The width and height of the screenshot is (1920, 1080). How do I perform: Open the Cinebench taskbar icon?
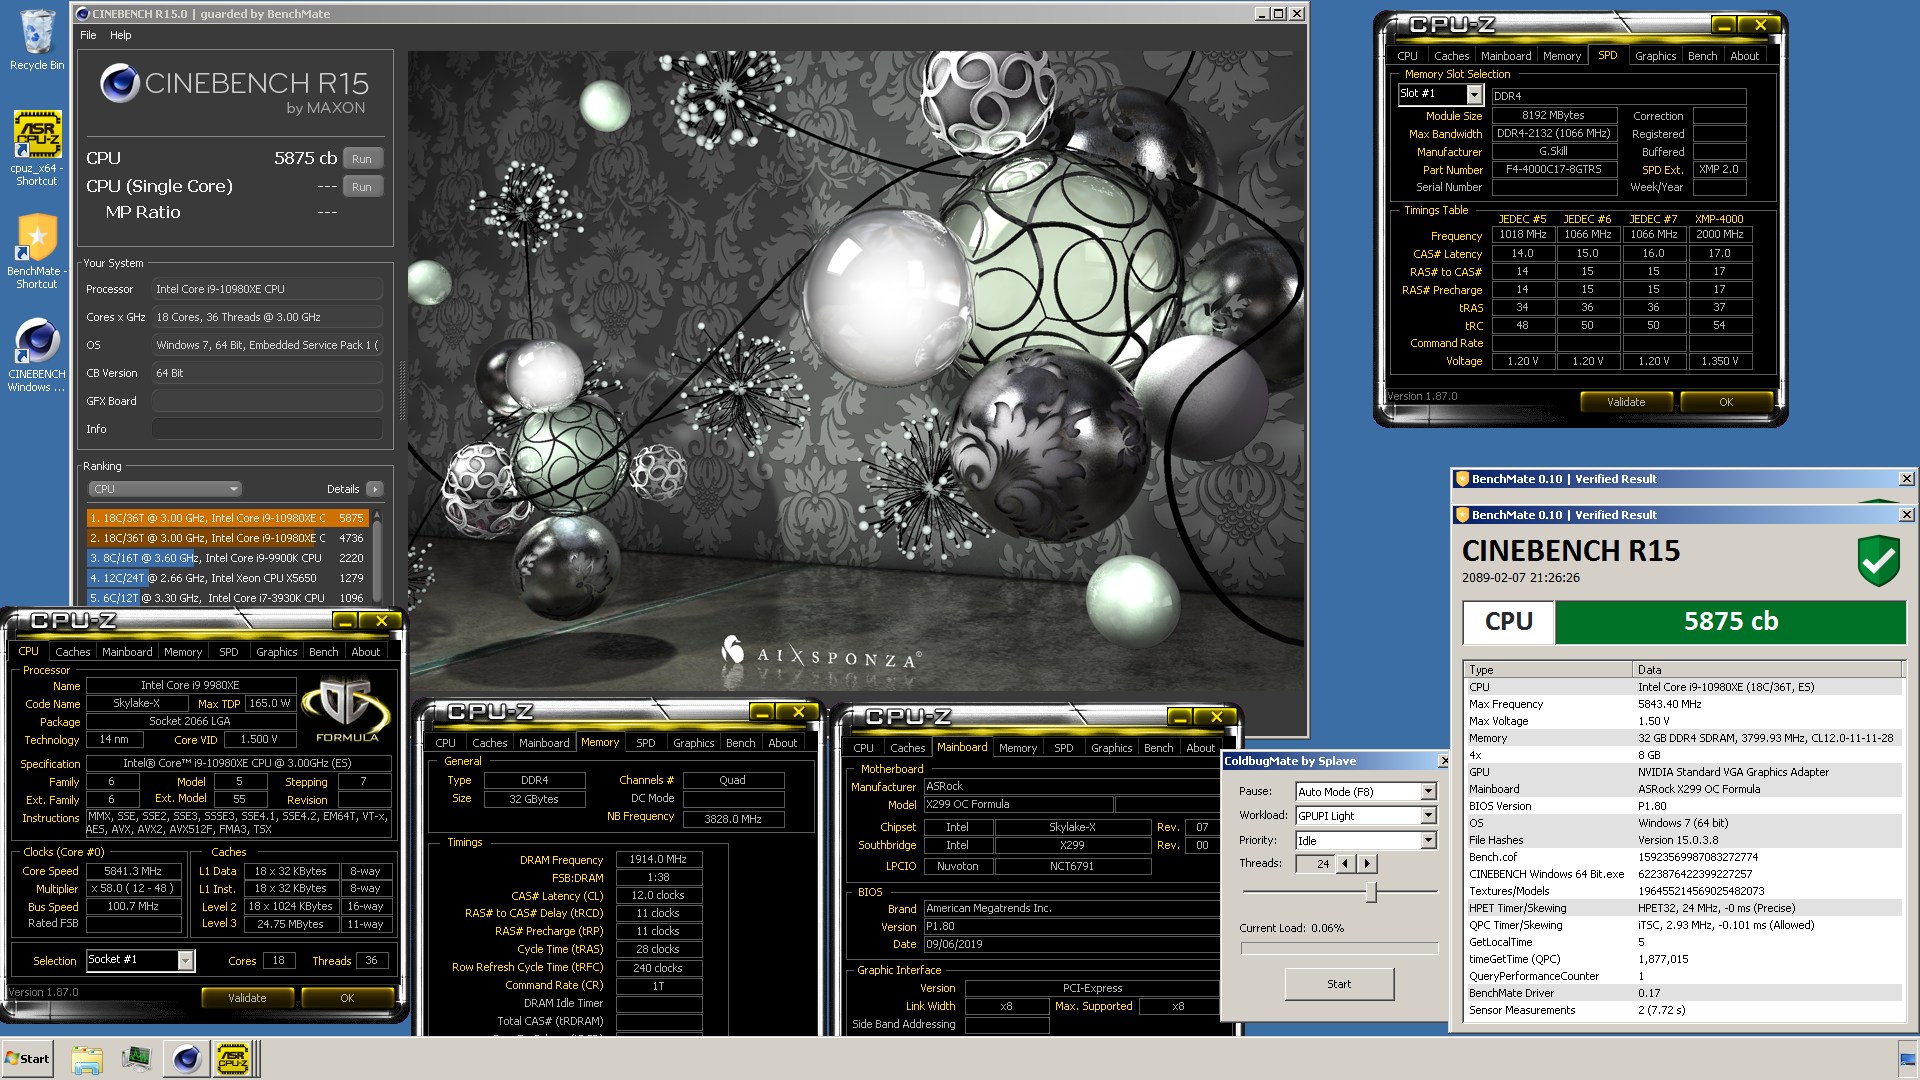click(186, 1059)
